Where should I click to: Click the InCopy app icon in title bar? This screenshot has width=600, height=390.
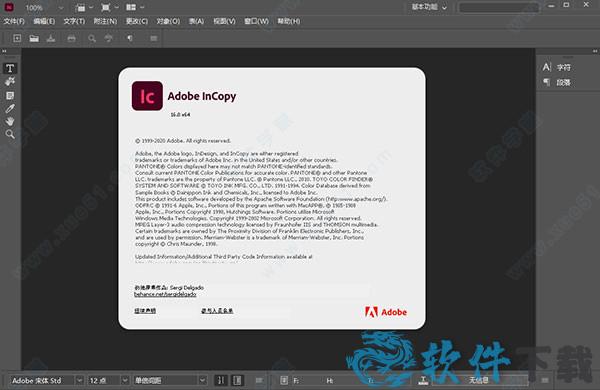coord(9,7)
